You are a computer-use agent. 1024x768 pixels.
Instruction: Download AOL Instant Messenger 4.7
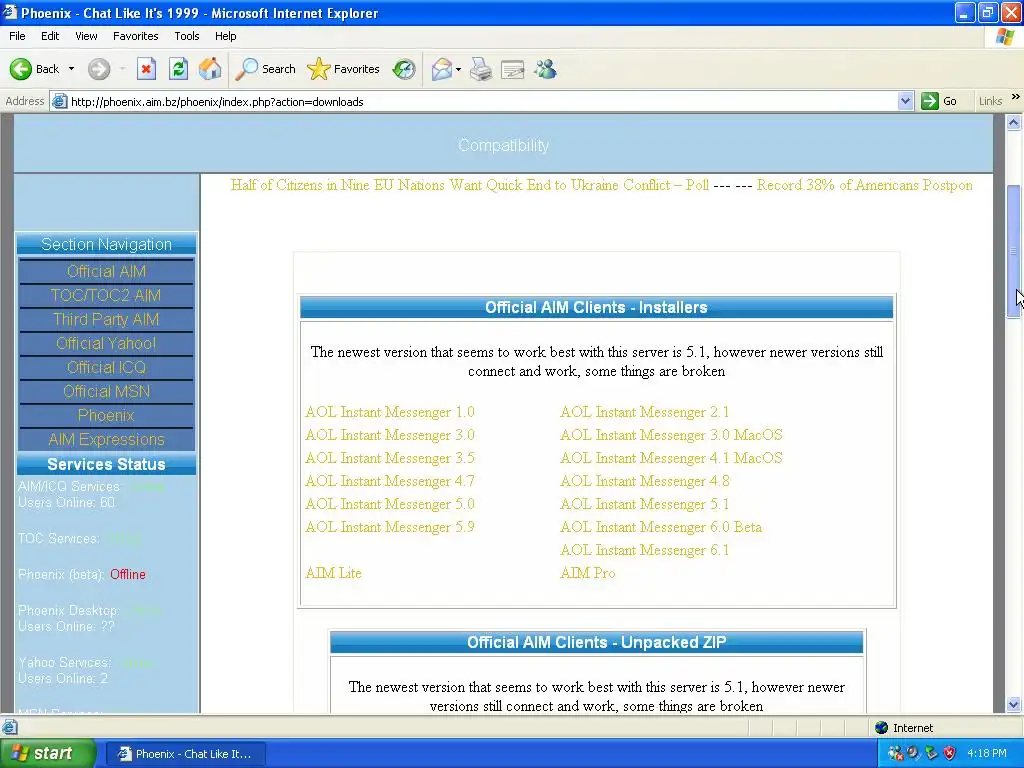tap(390, 481)
